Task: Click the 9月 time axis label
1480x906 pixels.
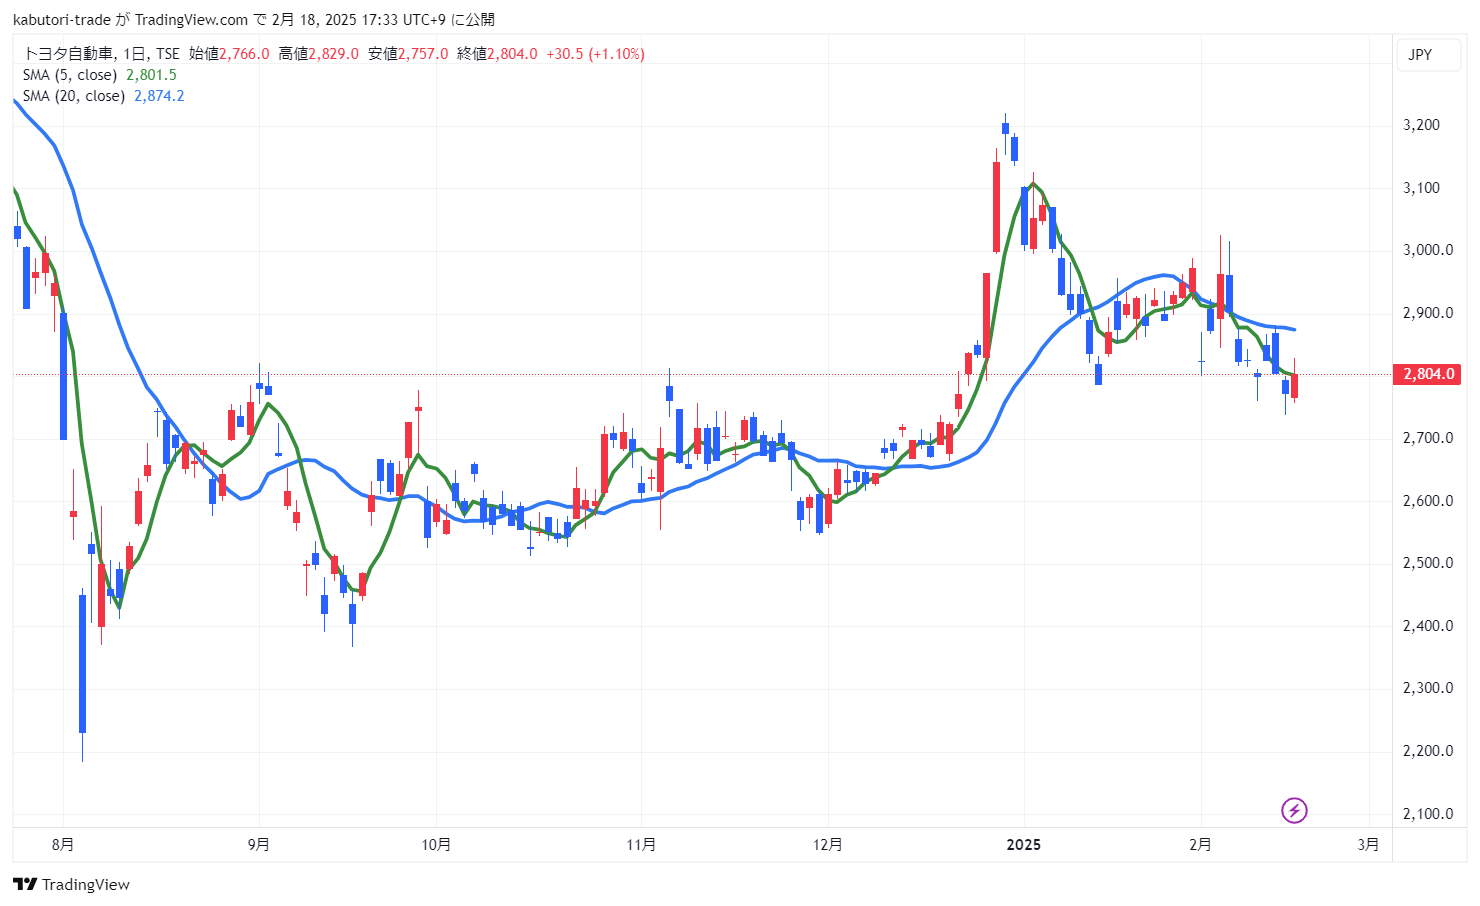Action: (259, 845)
